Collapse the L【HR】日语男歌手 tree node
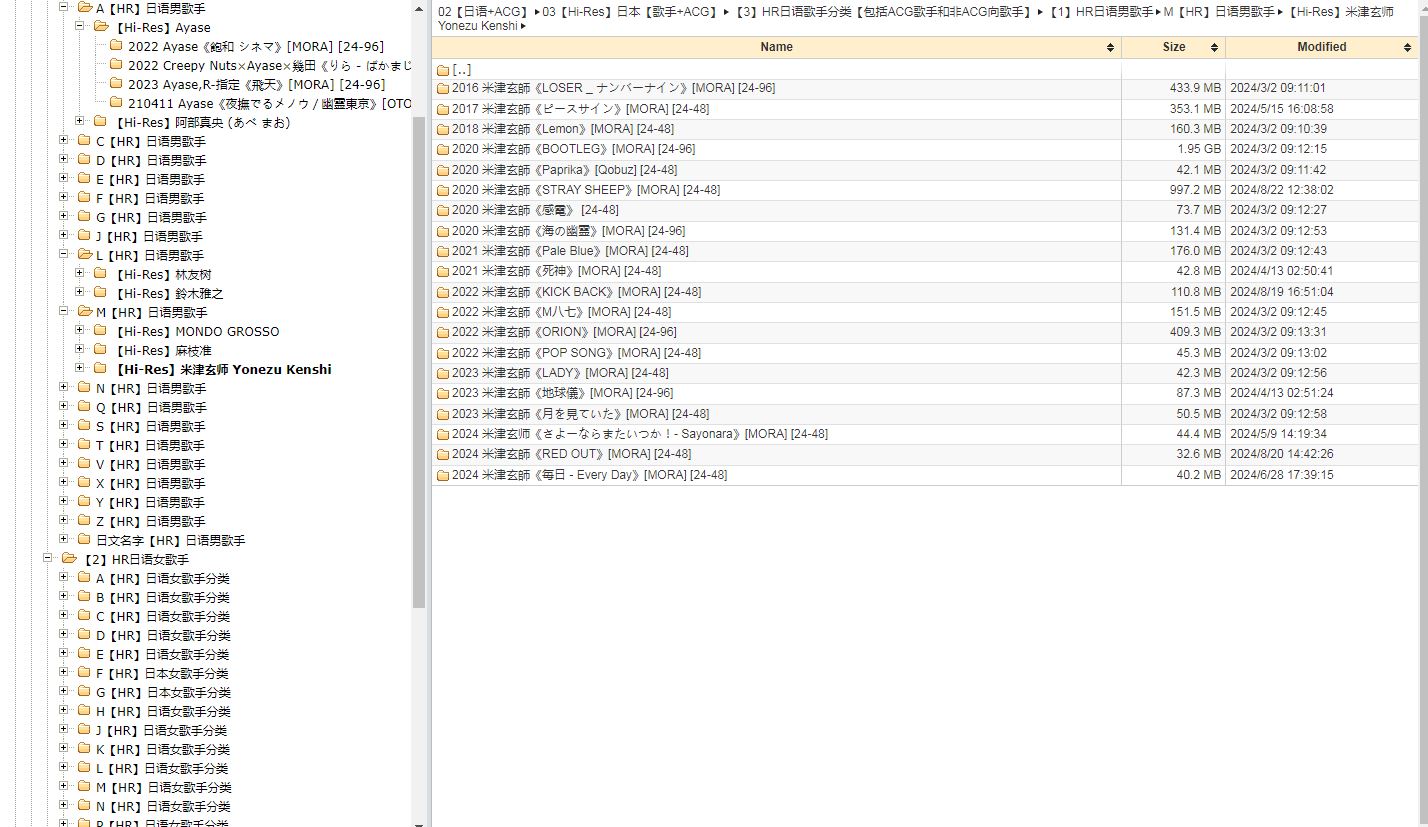Viewport: 1428px width, 827px height. tap(64, 255)
